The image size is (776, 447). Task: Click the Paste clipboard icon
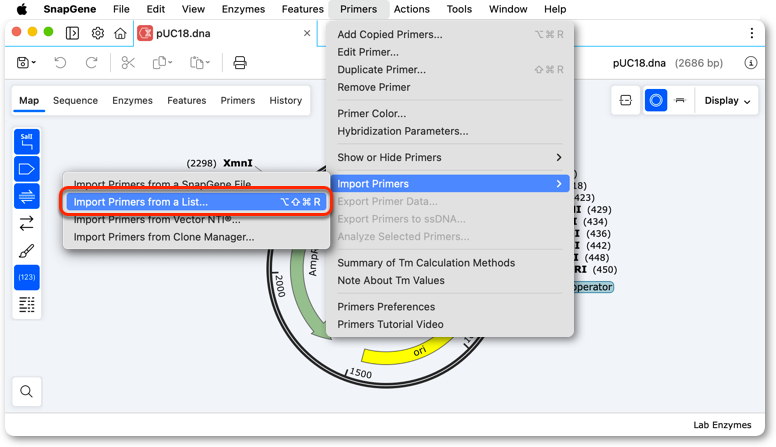pos(196,63)
